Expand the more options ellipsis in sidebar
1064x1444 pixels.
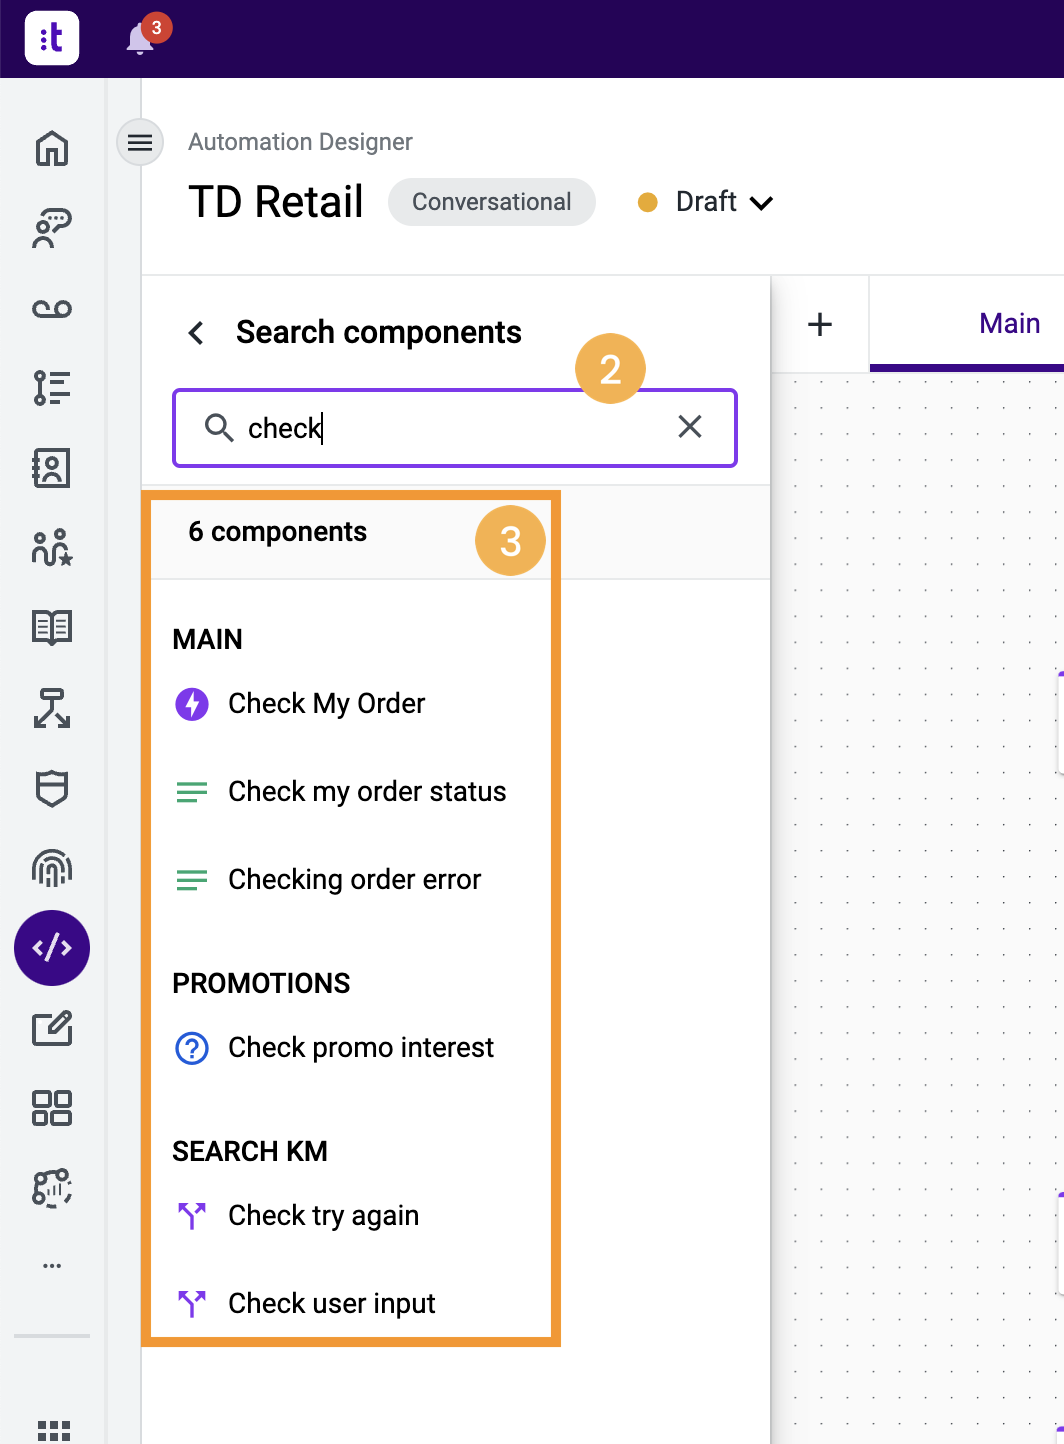tap(52, 1266)
